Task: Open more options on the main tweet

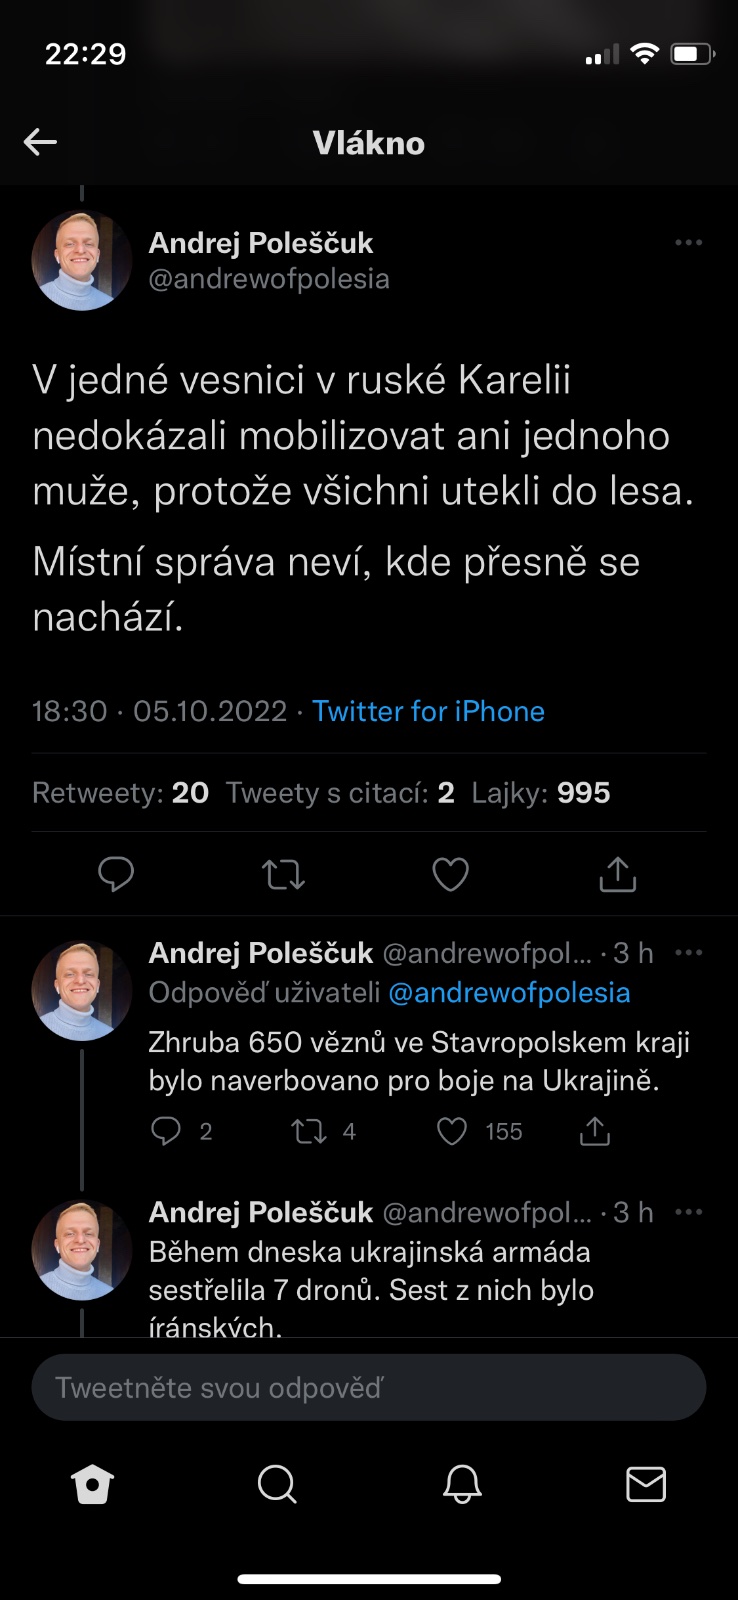Action: click(x=688, y=243)
